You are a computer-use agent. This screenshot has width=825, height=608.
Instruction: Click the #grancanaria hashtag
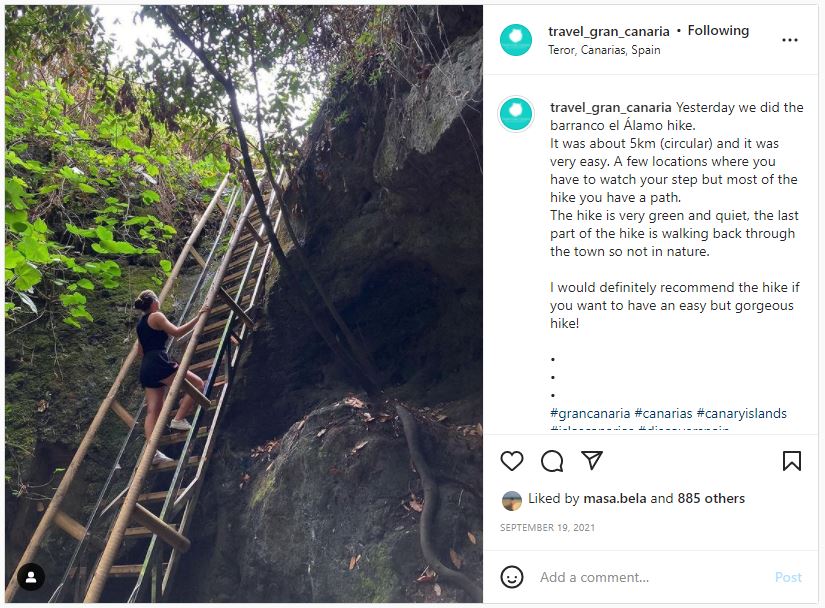[x=590, y=413]
